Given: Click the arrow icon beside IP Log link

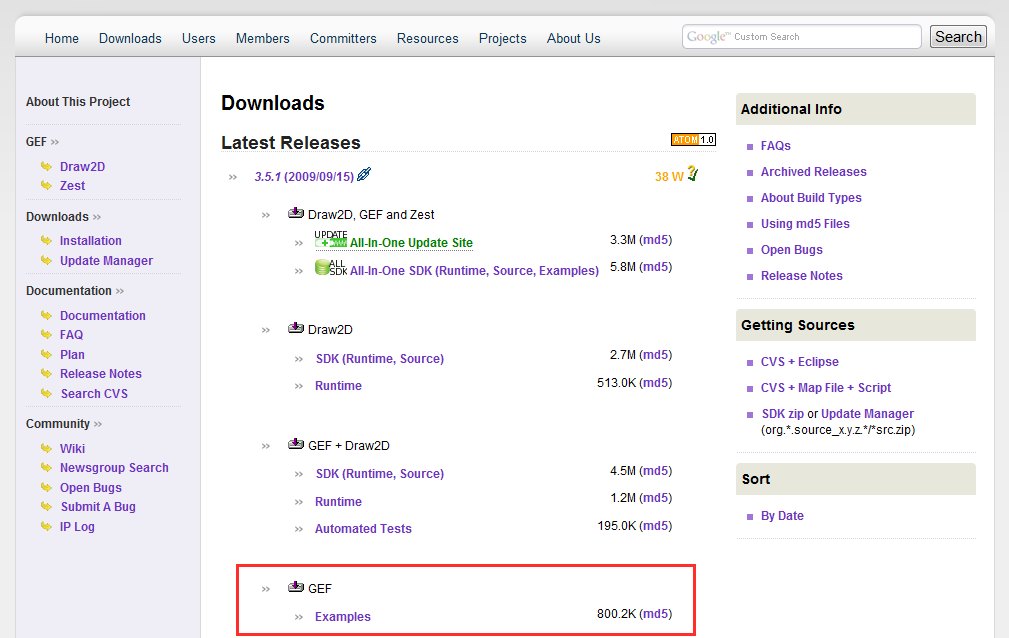Looking at the screenshot, I should pyautogui.click(x=46, y=526).
